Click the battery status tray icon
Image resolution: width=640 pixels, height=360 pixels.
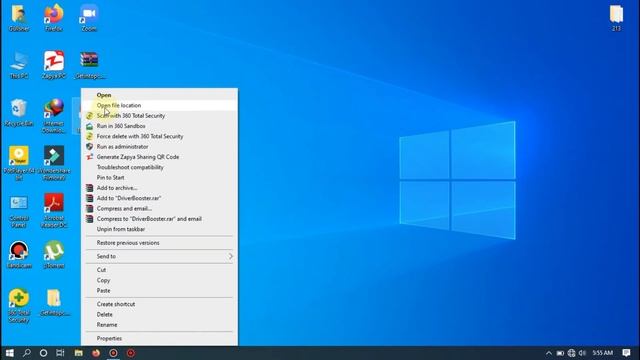560,353
